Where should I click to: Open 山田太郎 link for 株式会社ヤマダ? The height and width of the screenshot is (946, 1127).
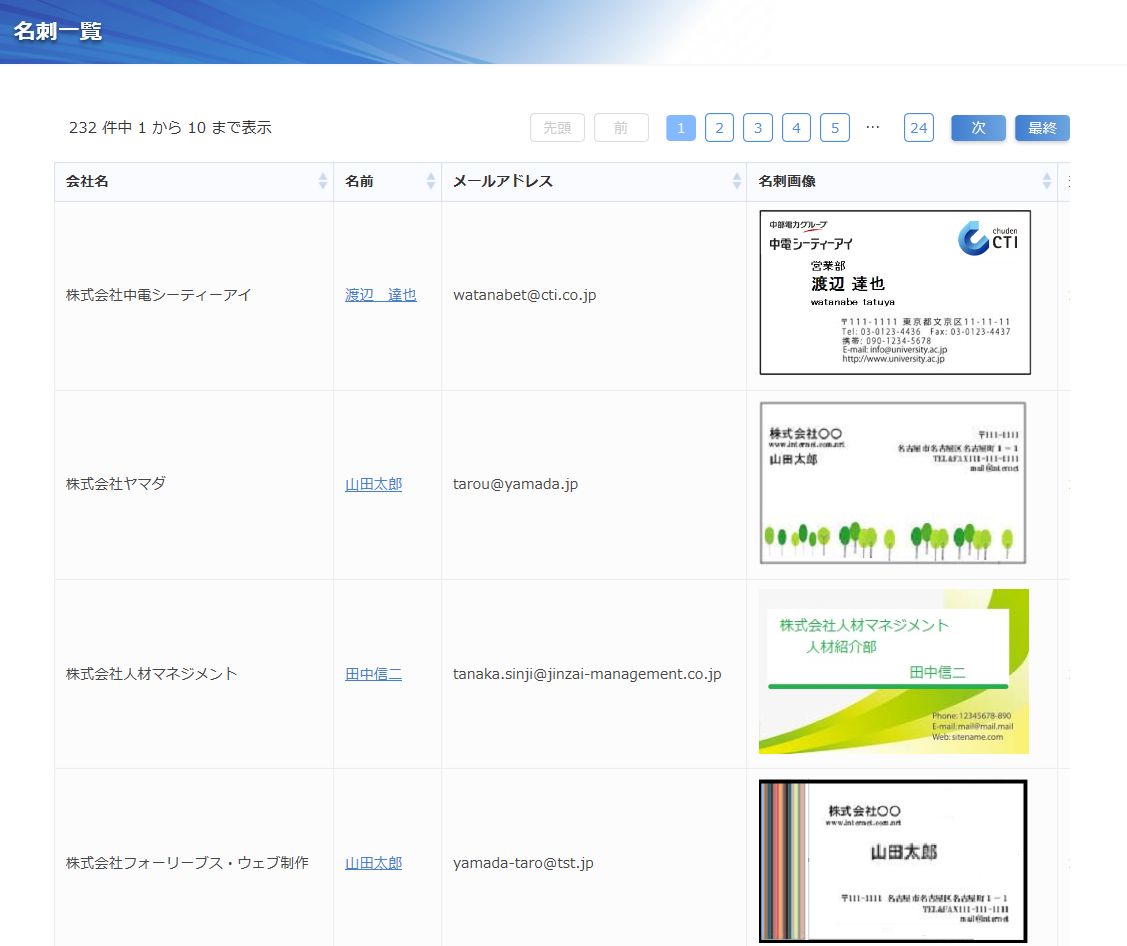[x=373, y=484]
